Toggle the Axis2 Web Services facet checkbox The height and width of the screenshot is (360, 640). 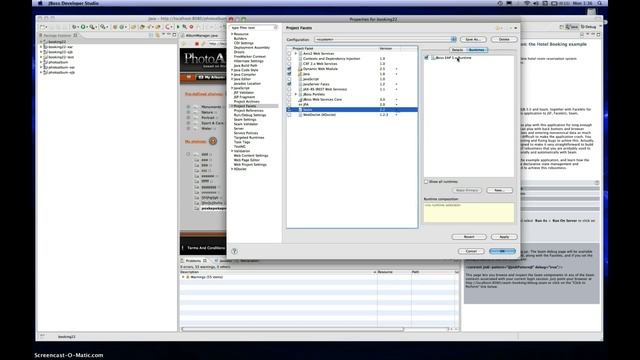(289, 53)
